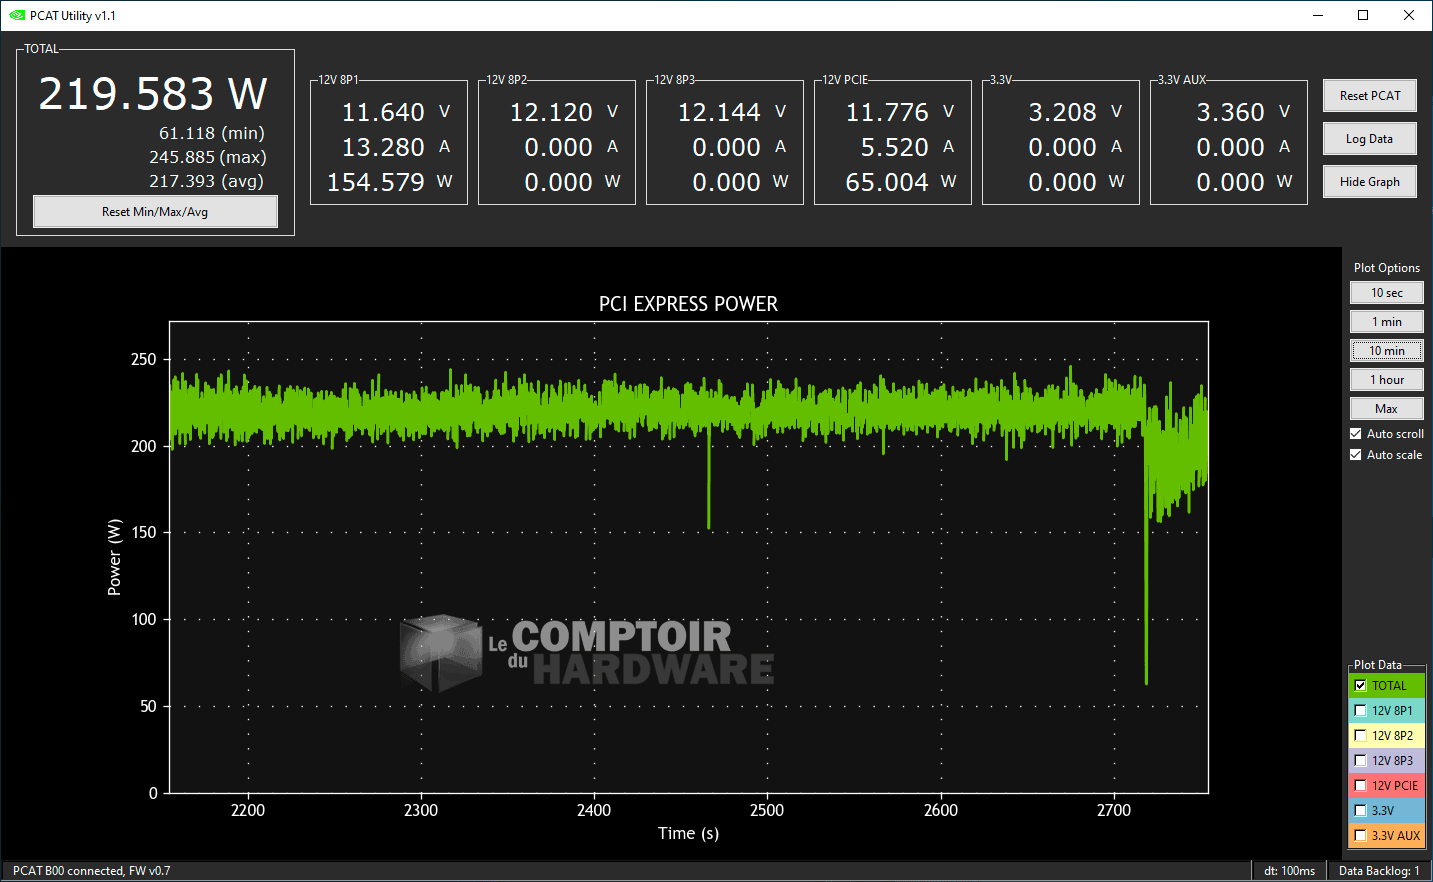The height and width of the screenshot is (882, 1433).
Task: Select the 10 min plot option
Action: 1386,351
